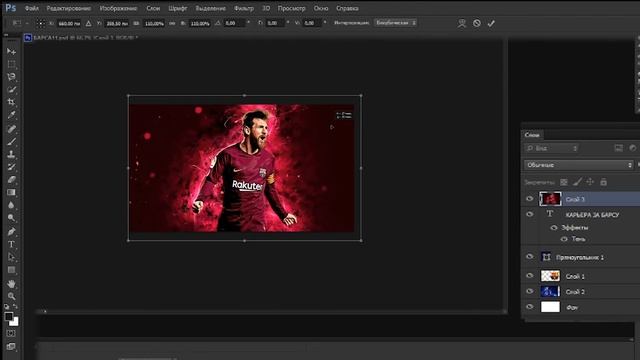
Task: Select the Hand tool
Action: pyautogui.click(x=11, y=284)
